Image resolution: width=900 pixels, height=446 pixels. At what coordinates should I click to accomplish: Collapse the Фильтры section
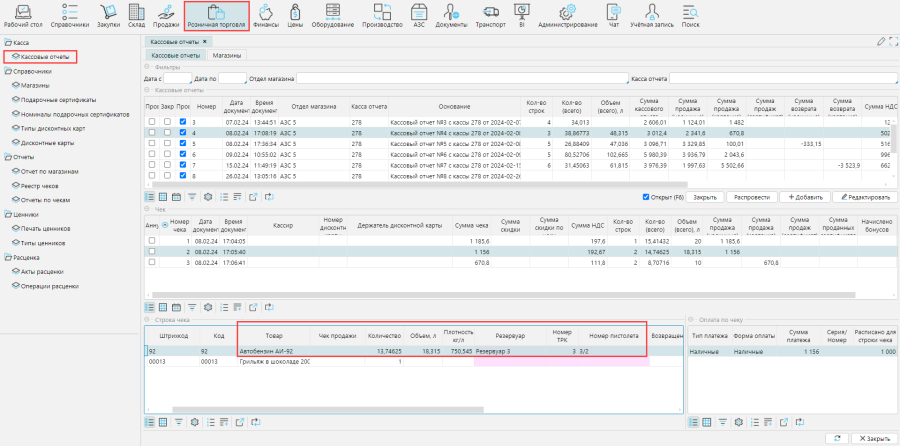point(147,67)
